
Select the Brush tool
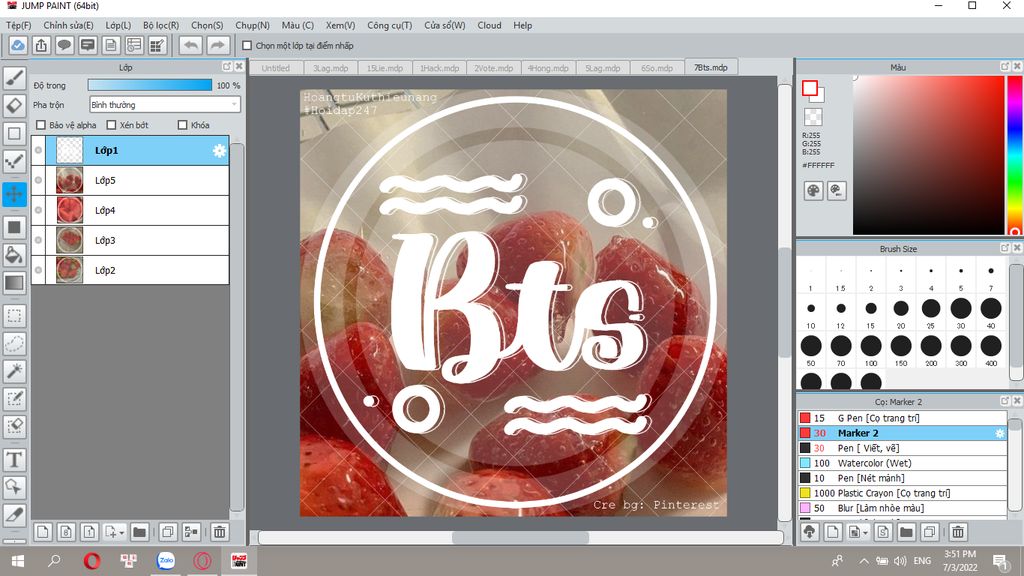point(14,78)
